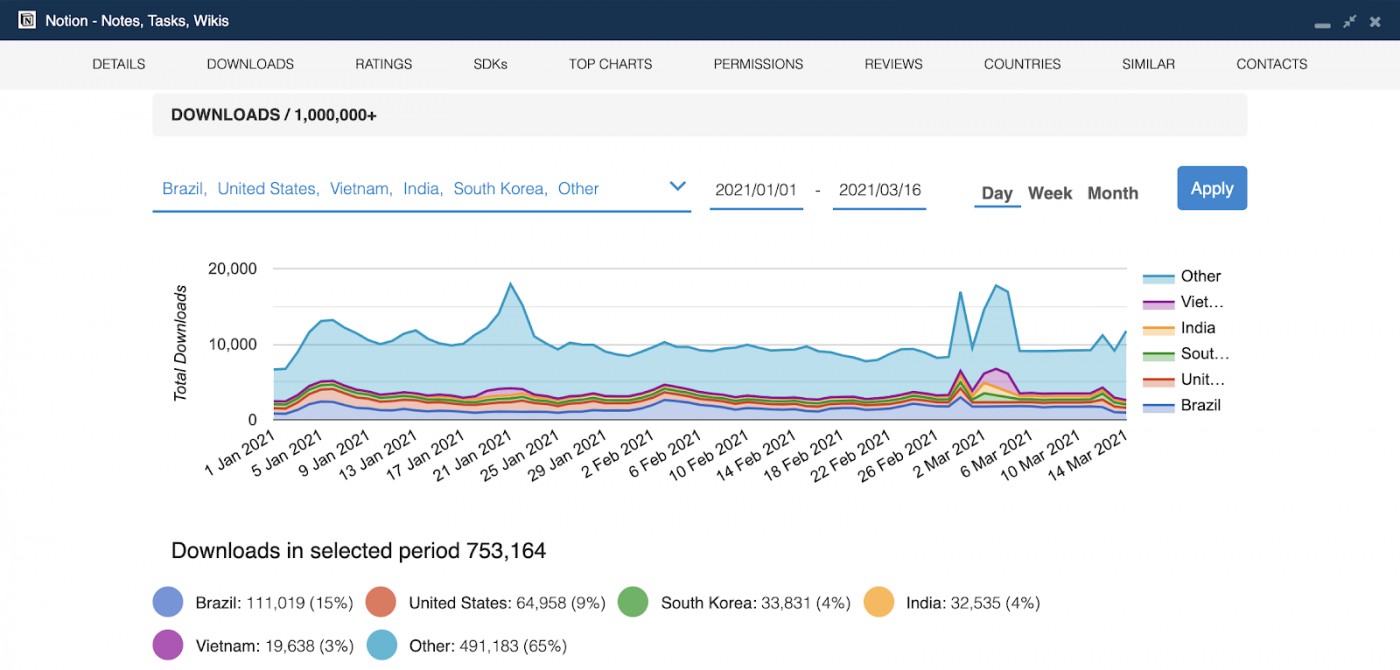The width and height of the screenshot is (1400, 670).
Task: Click the Notion app logo icon
Action: point(28,20)
